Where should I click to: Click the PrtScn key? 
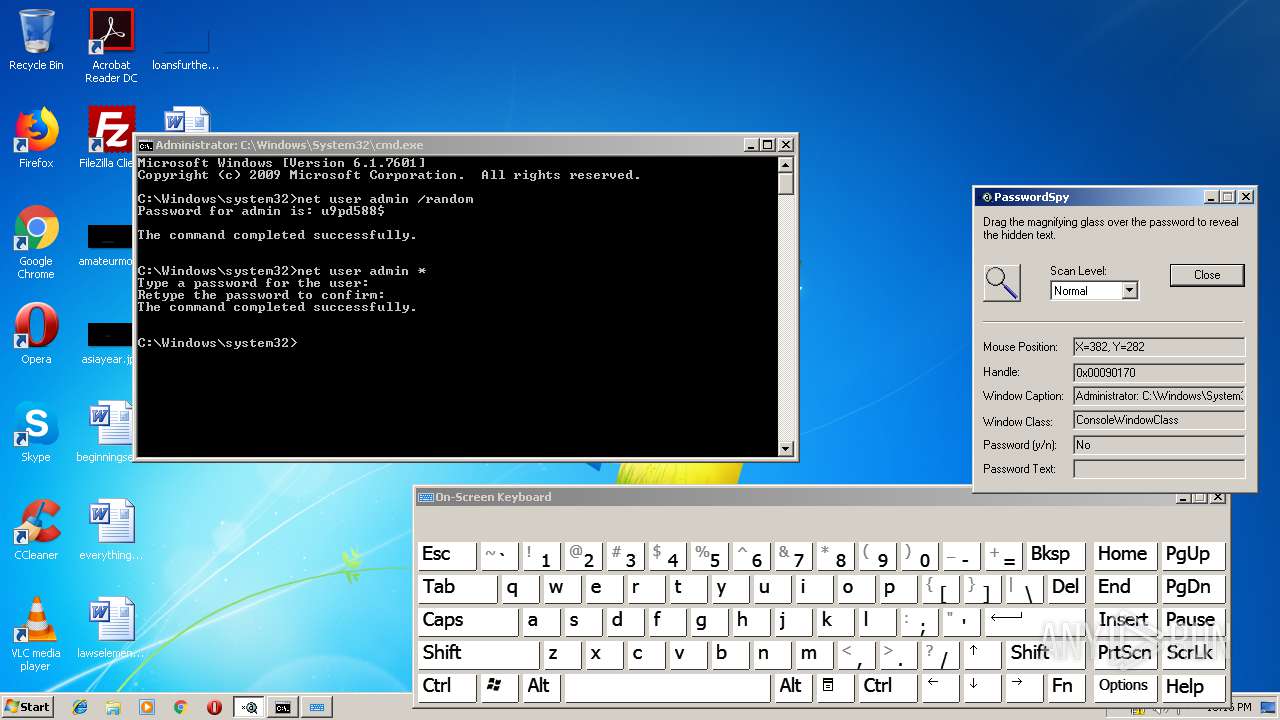[x=1124, y=654]
